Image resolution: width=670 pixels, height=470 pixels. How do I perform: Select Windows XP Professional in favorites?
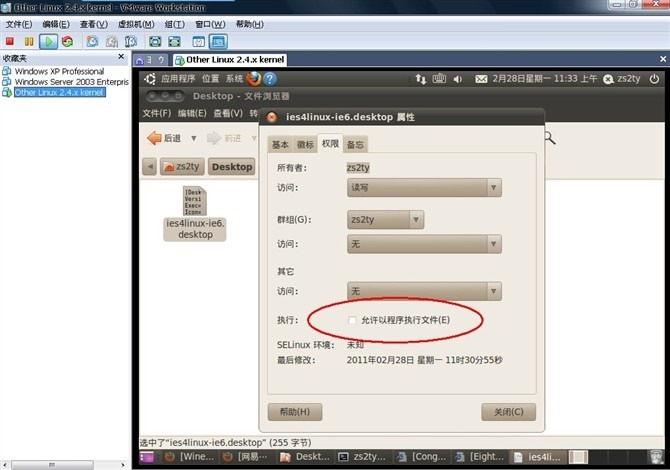(59, 71)
